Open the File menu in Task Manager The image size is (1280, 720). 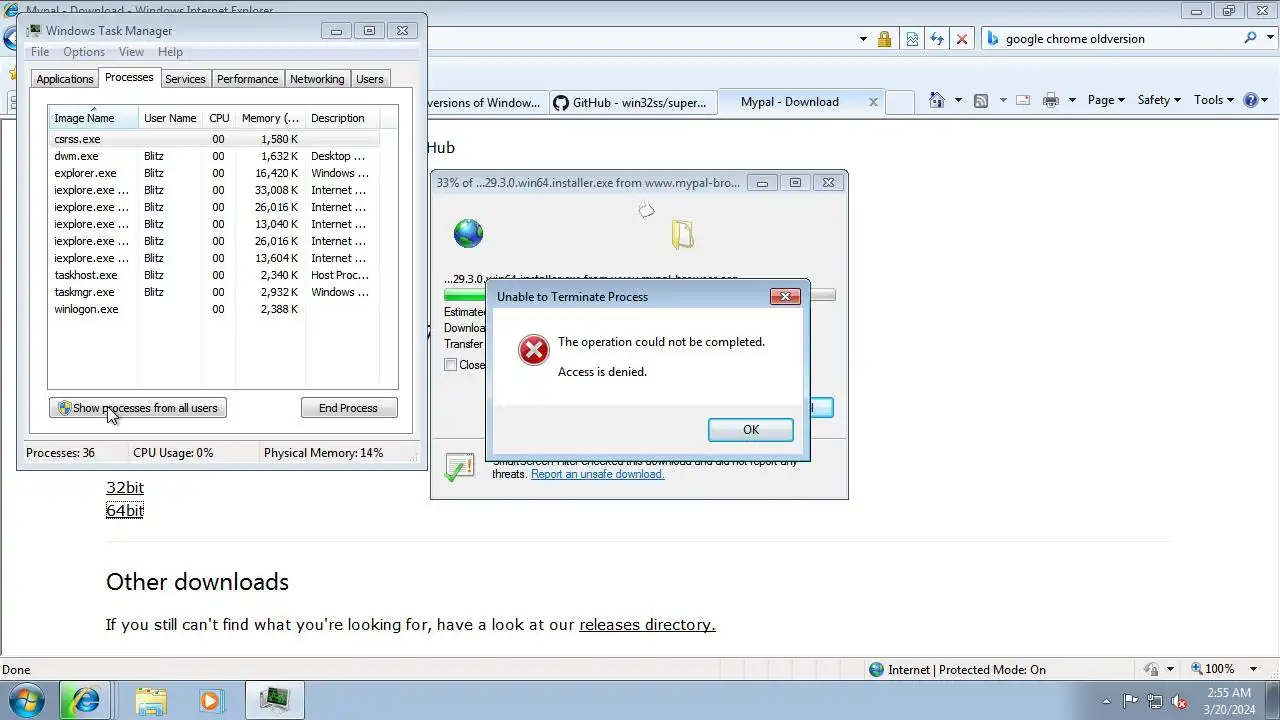coord(40,52)
